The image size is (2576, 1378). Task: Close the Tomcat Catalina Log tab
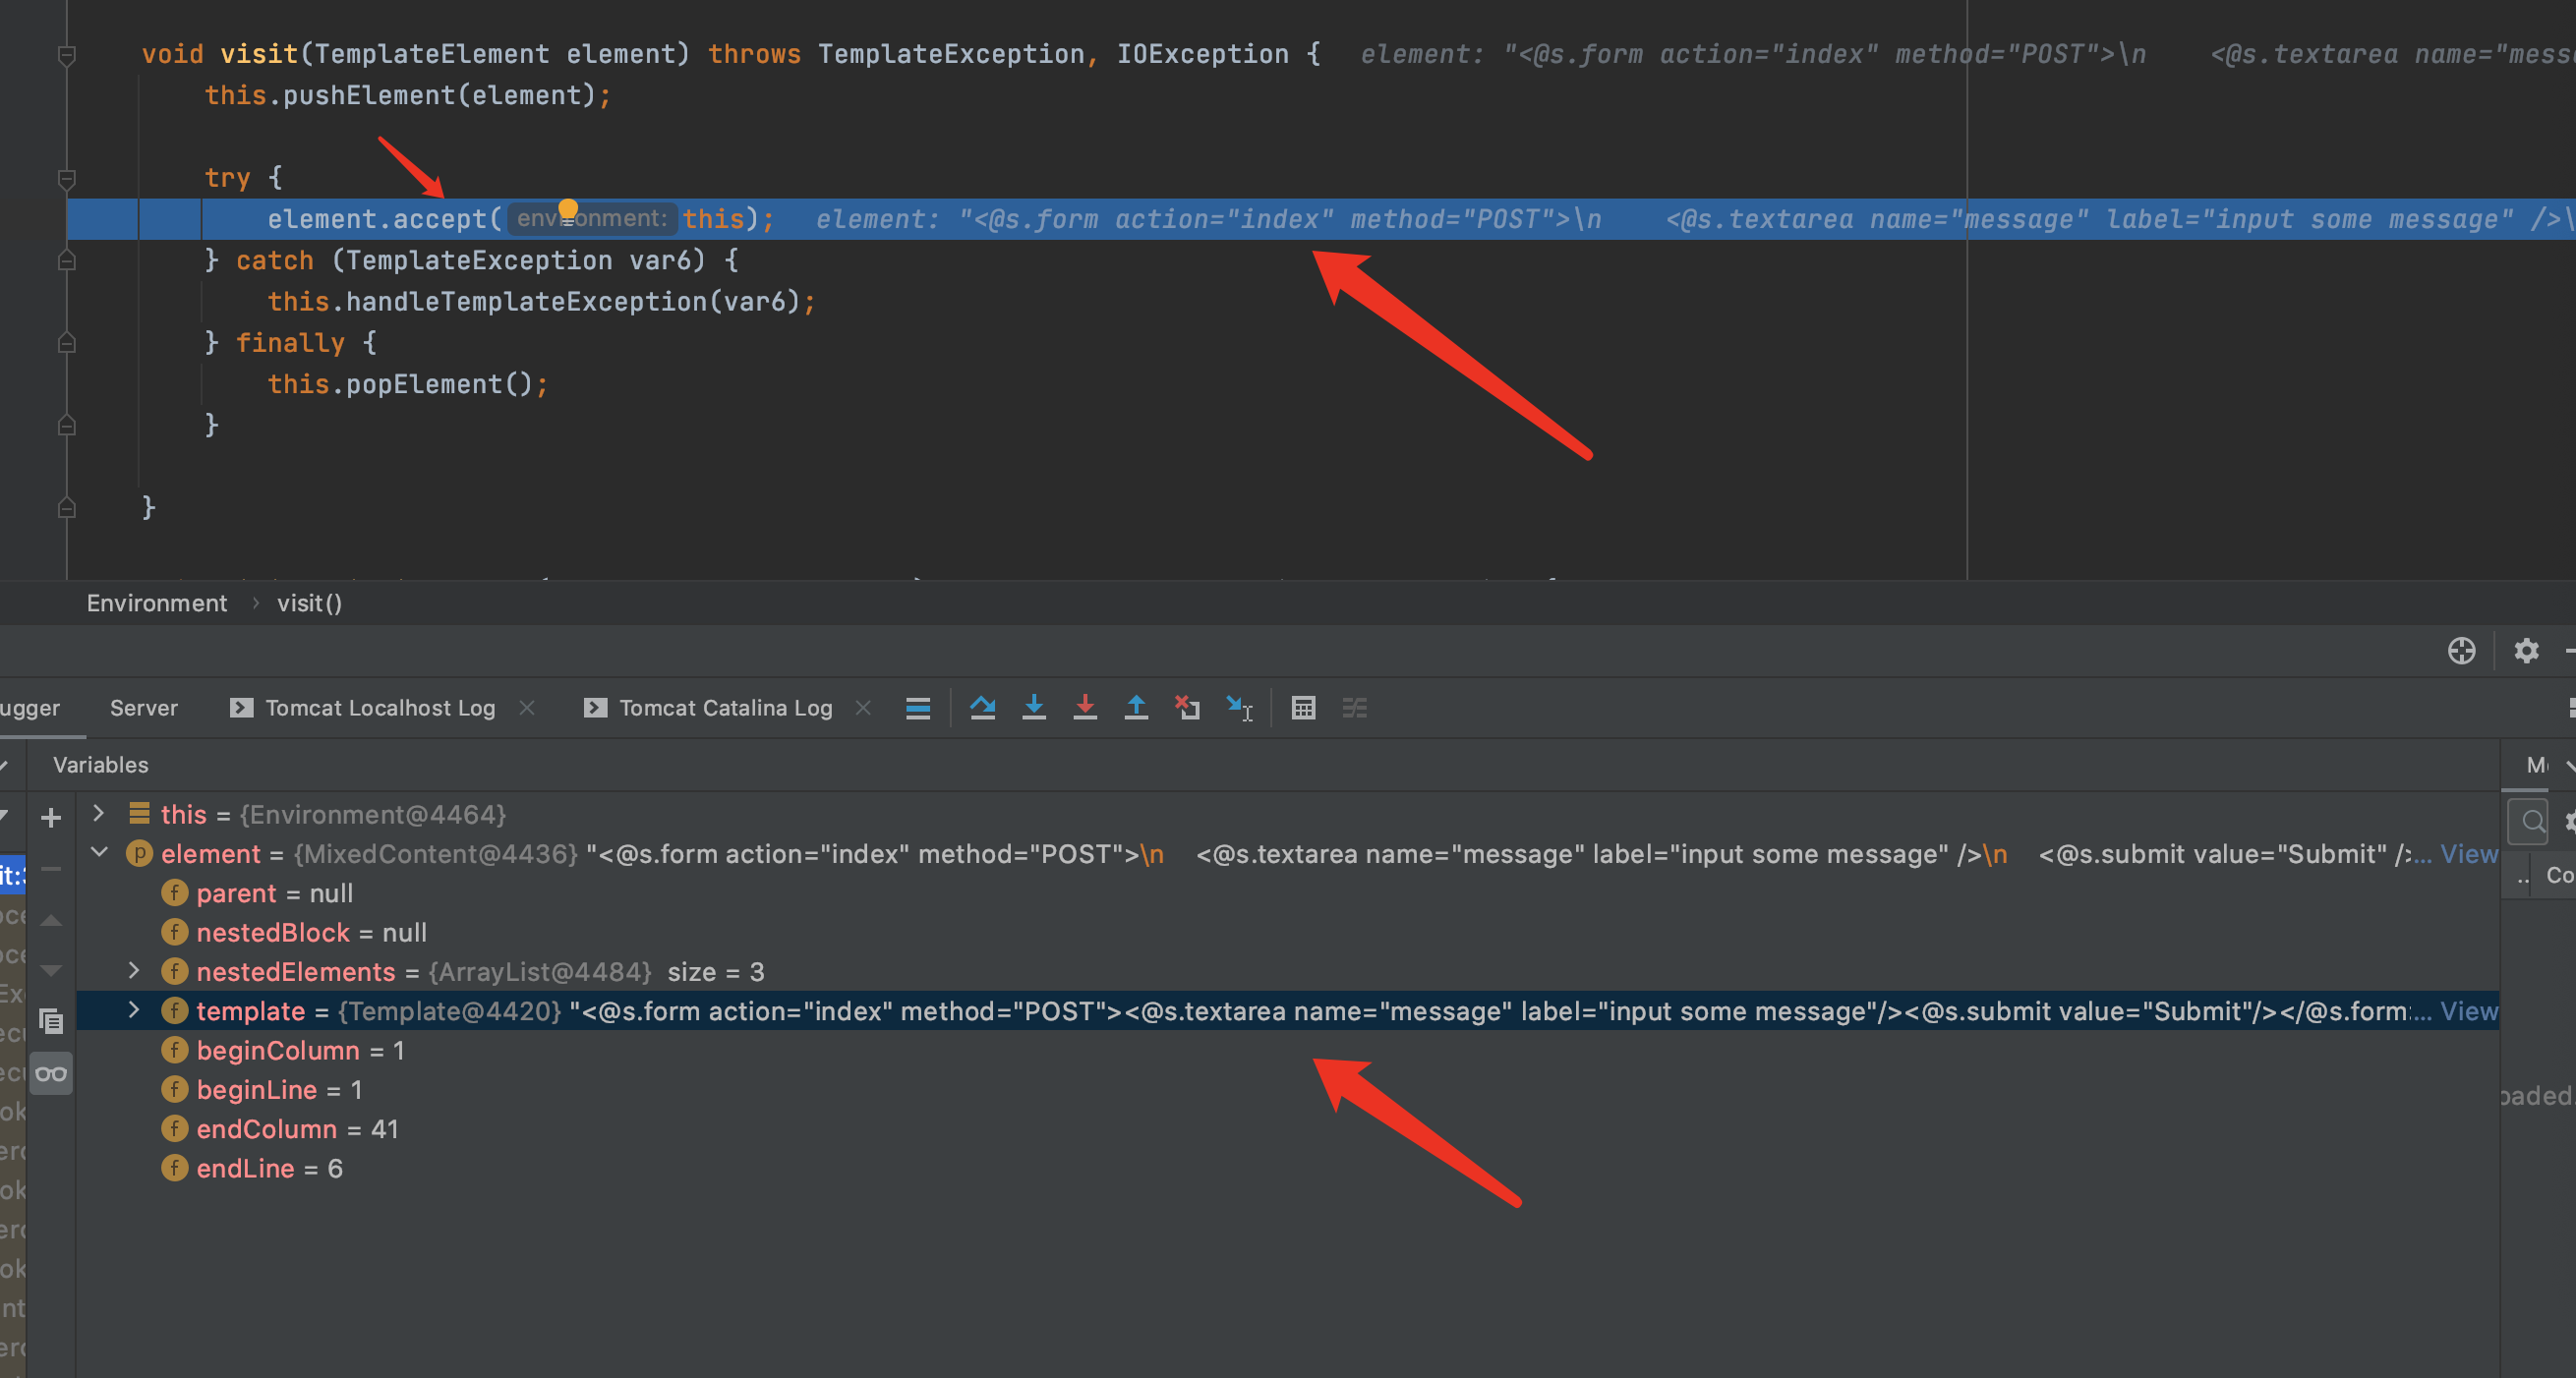pyautogui.click(x=864, y=708)
